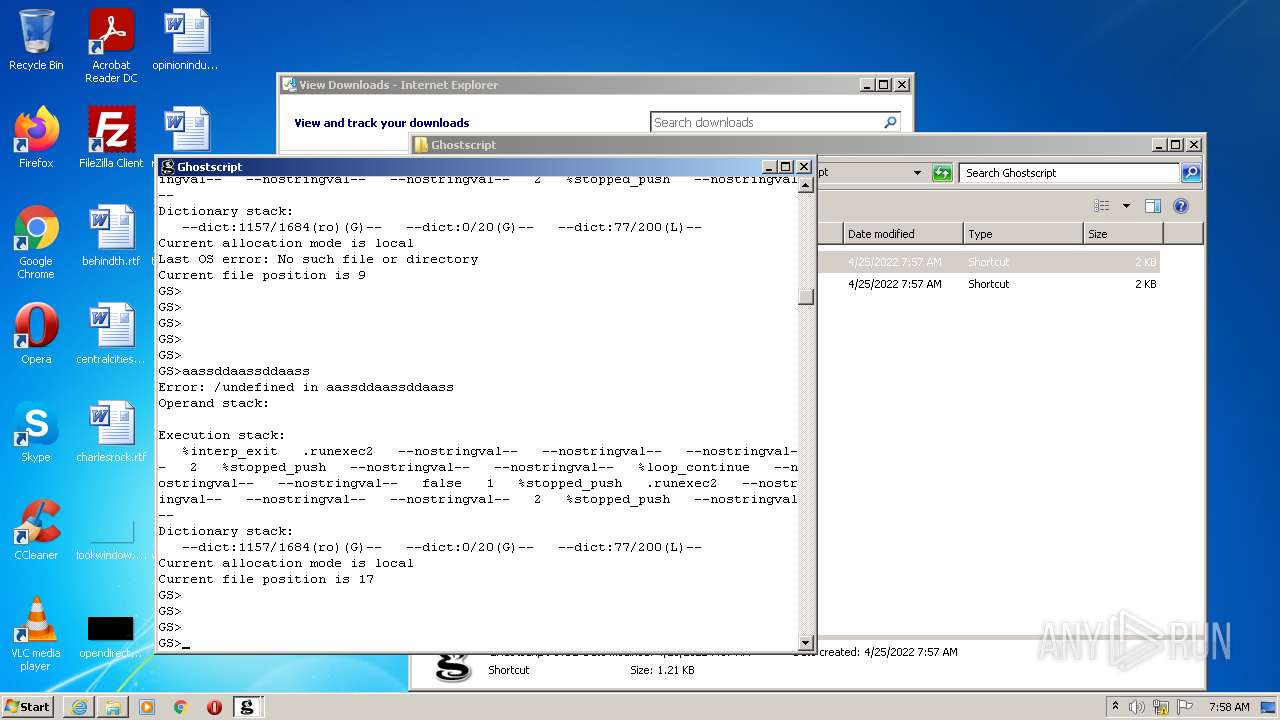The height and width of the screenshot is (720, 1280).
Task: Launch Opera browser from desktop
Action: tap(36, 334)
